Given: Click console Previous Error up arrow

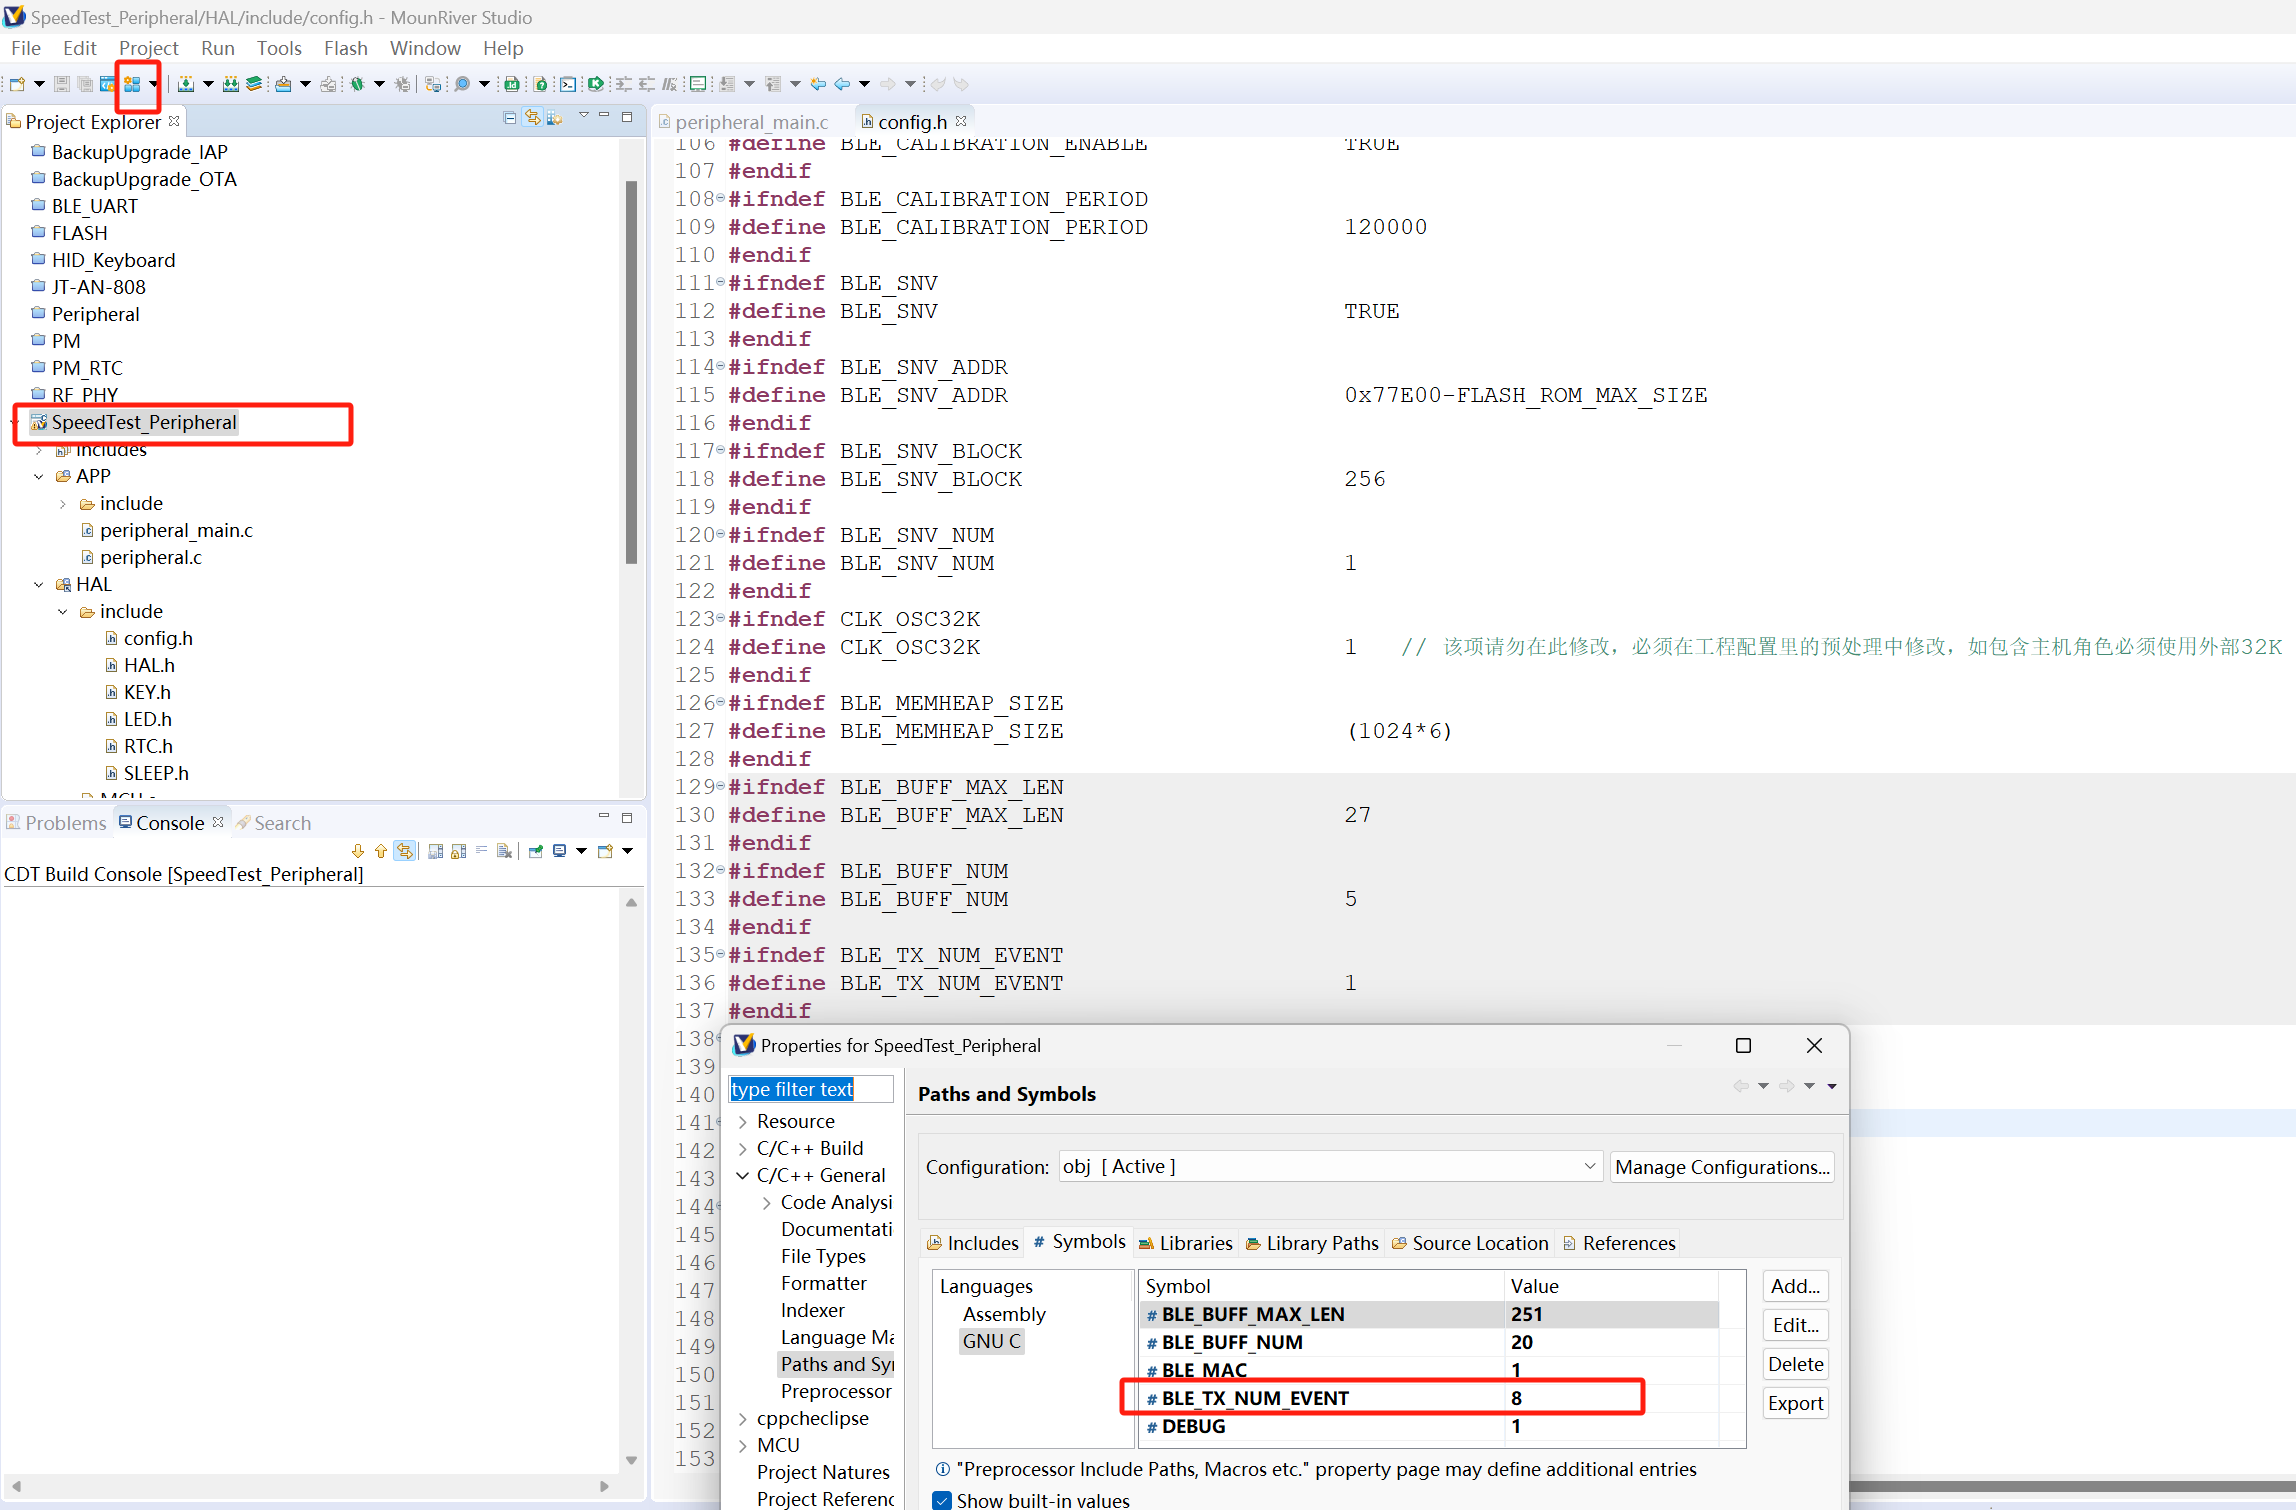Looking at the screenshot, I should pyautogui.click(x=381, y=851).
